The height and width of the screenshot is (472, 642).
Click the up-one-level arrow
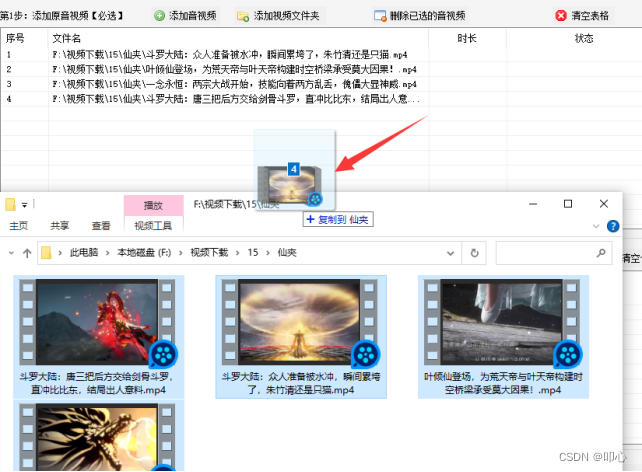click(x=27, y=253)
